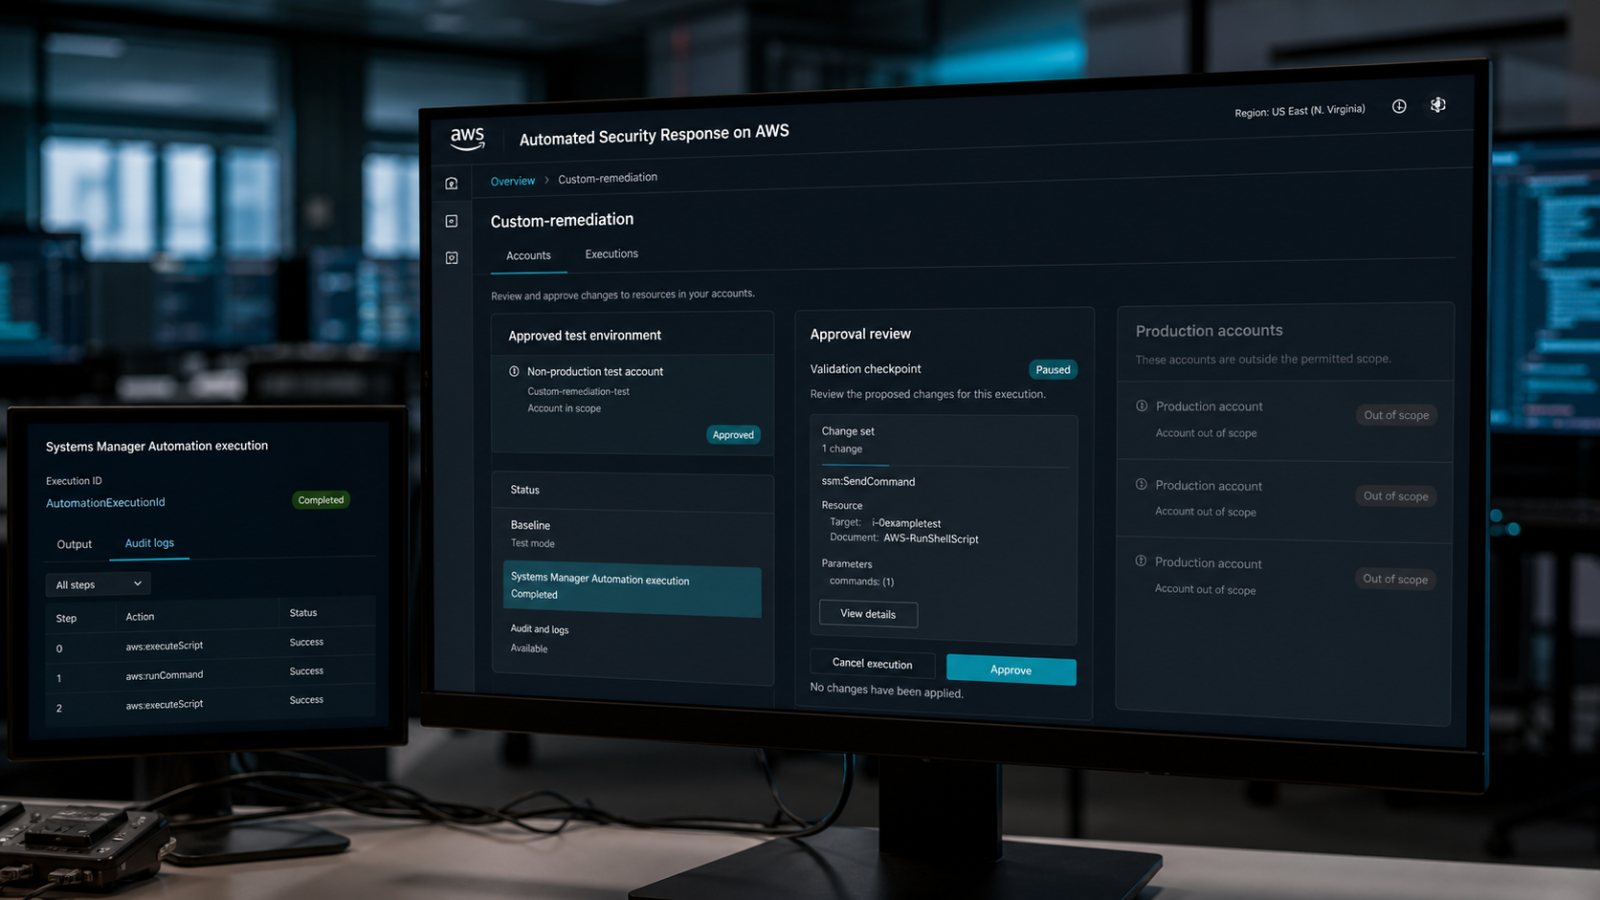
Task: Click third Production account Out of scope badge
Action: [x=1395, y=579]
